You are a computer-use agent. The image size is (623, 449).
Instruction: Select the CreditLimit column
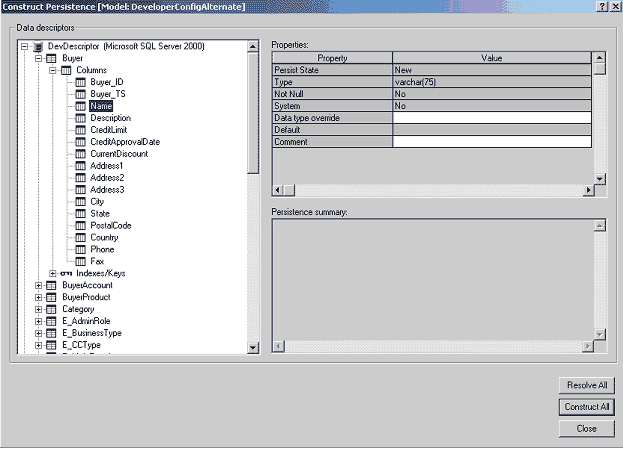pos(110,130)
